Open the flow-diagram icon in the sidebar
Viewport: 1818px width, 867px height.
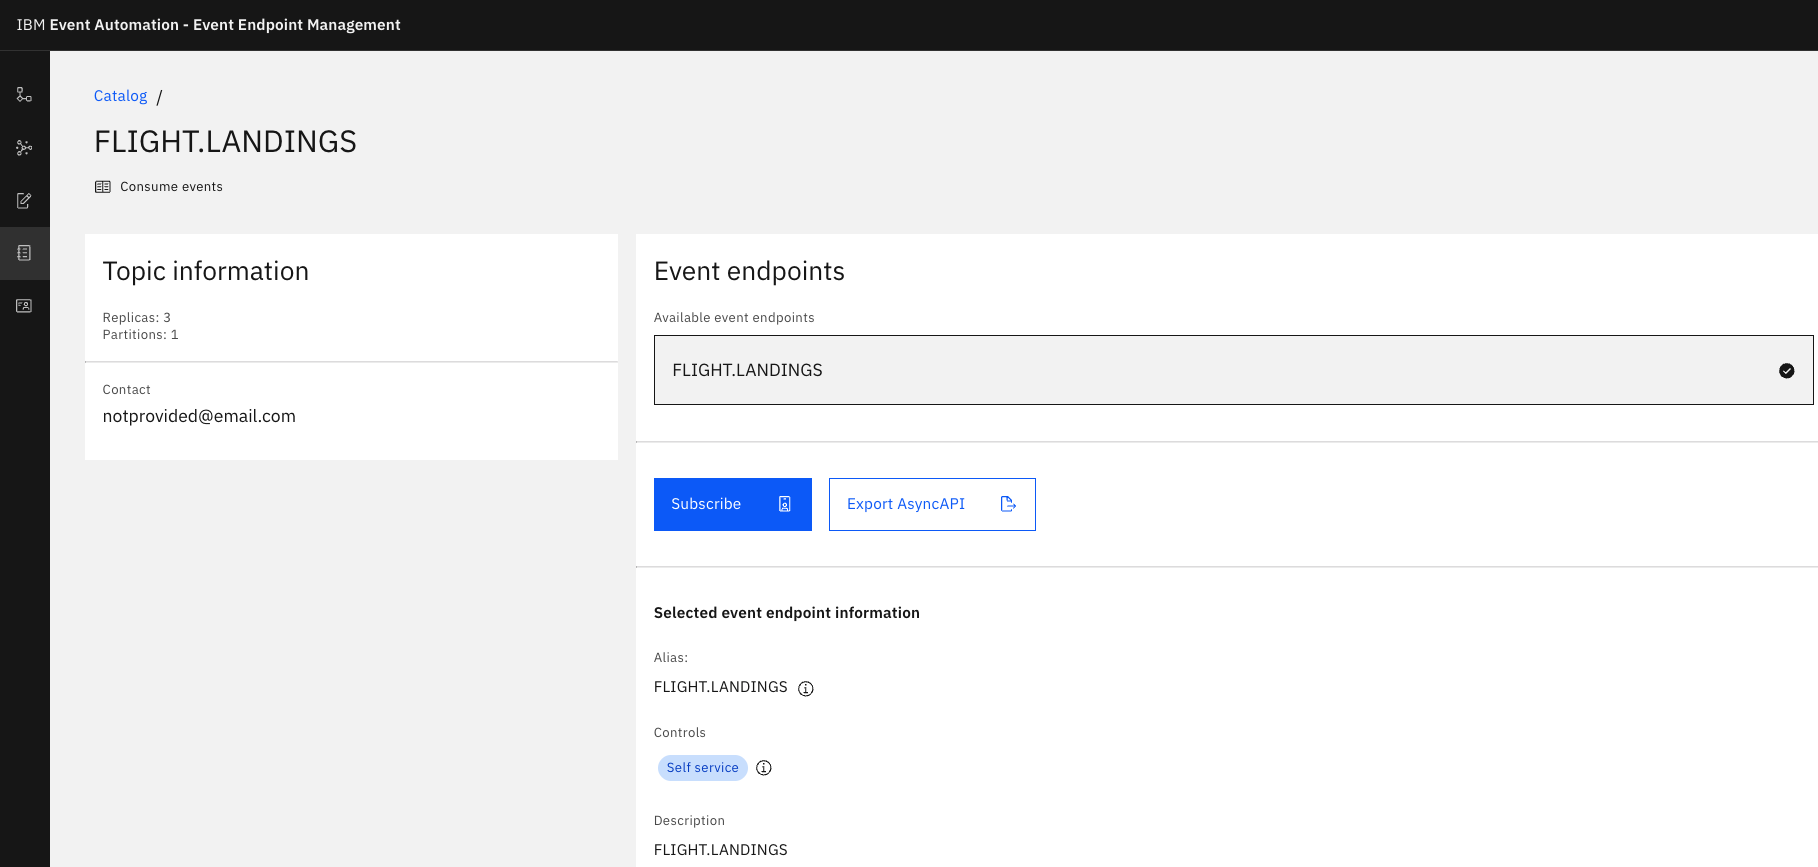[24, 95]
